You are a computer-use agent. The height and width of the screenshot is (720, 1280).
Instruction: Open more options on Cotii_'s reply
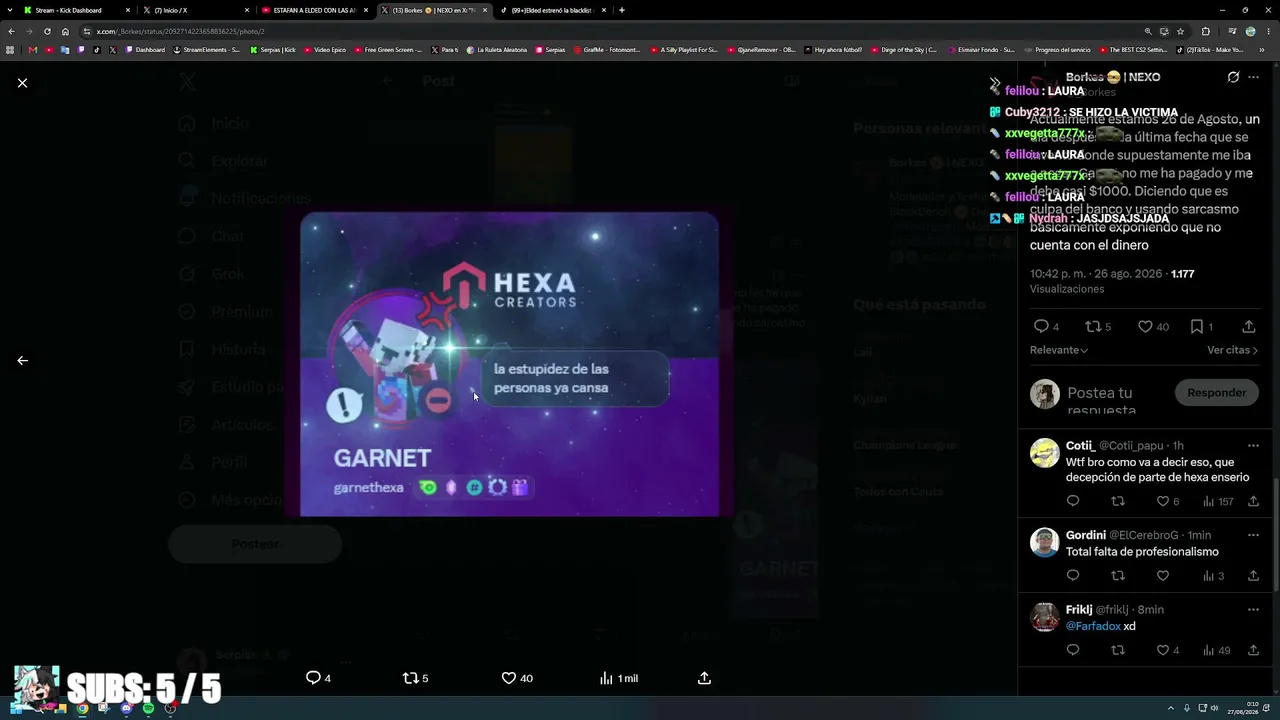[1253, 445]
